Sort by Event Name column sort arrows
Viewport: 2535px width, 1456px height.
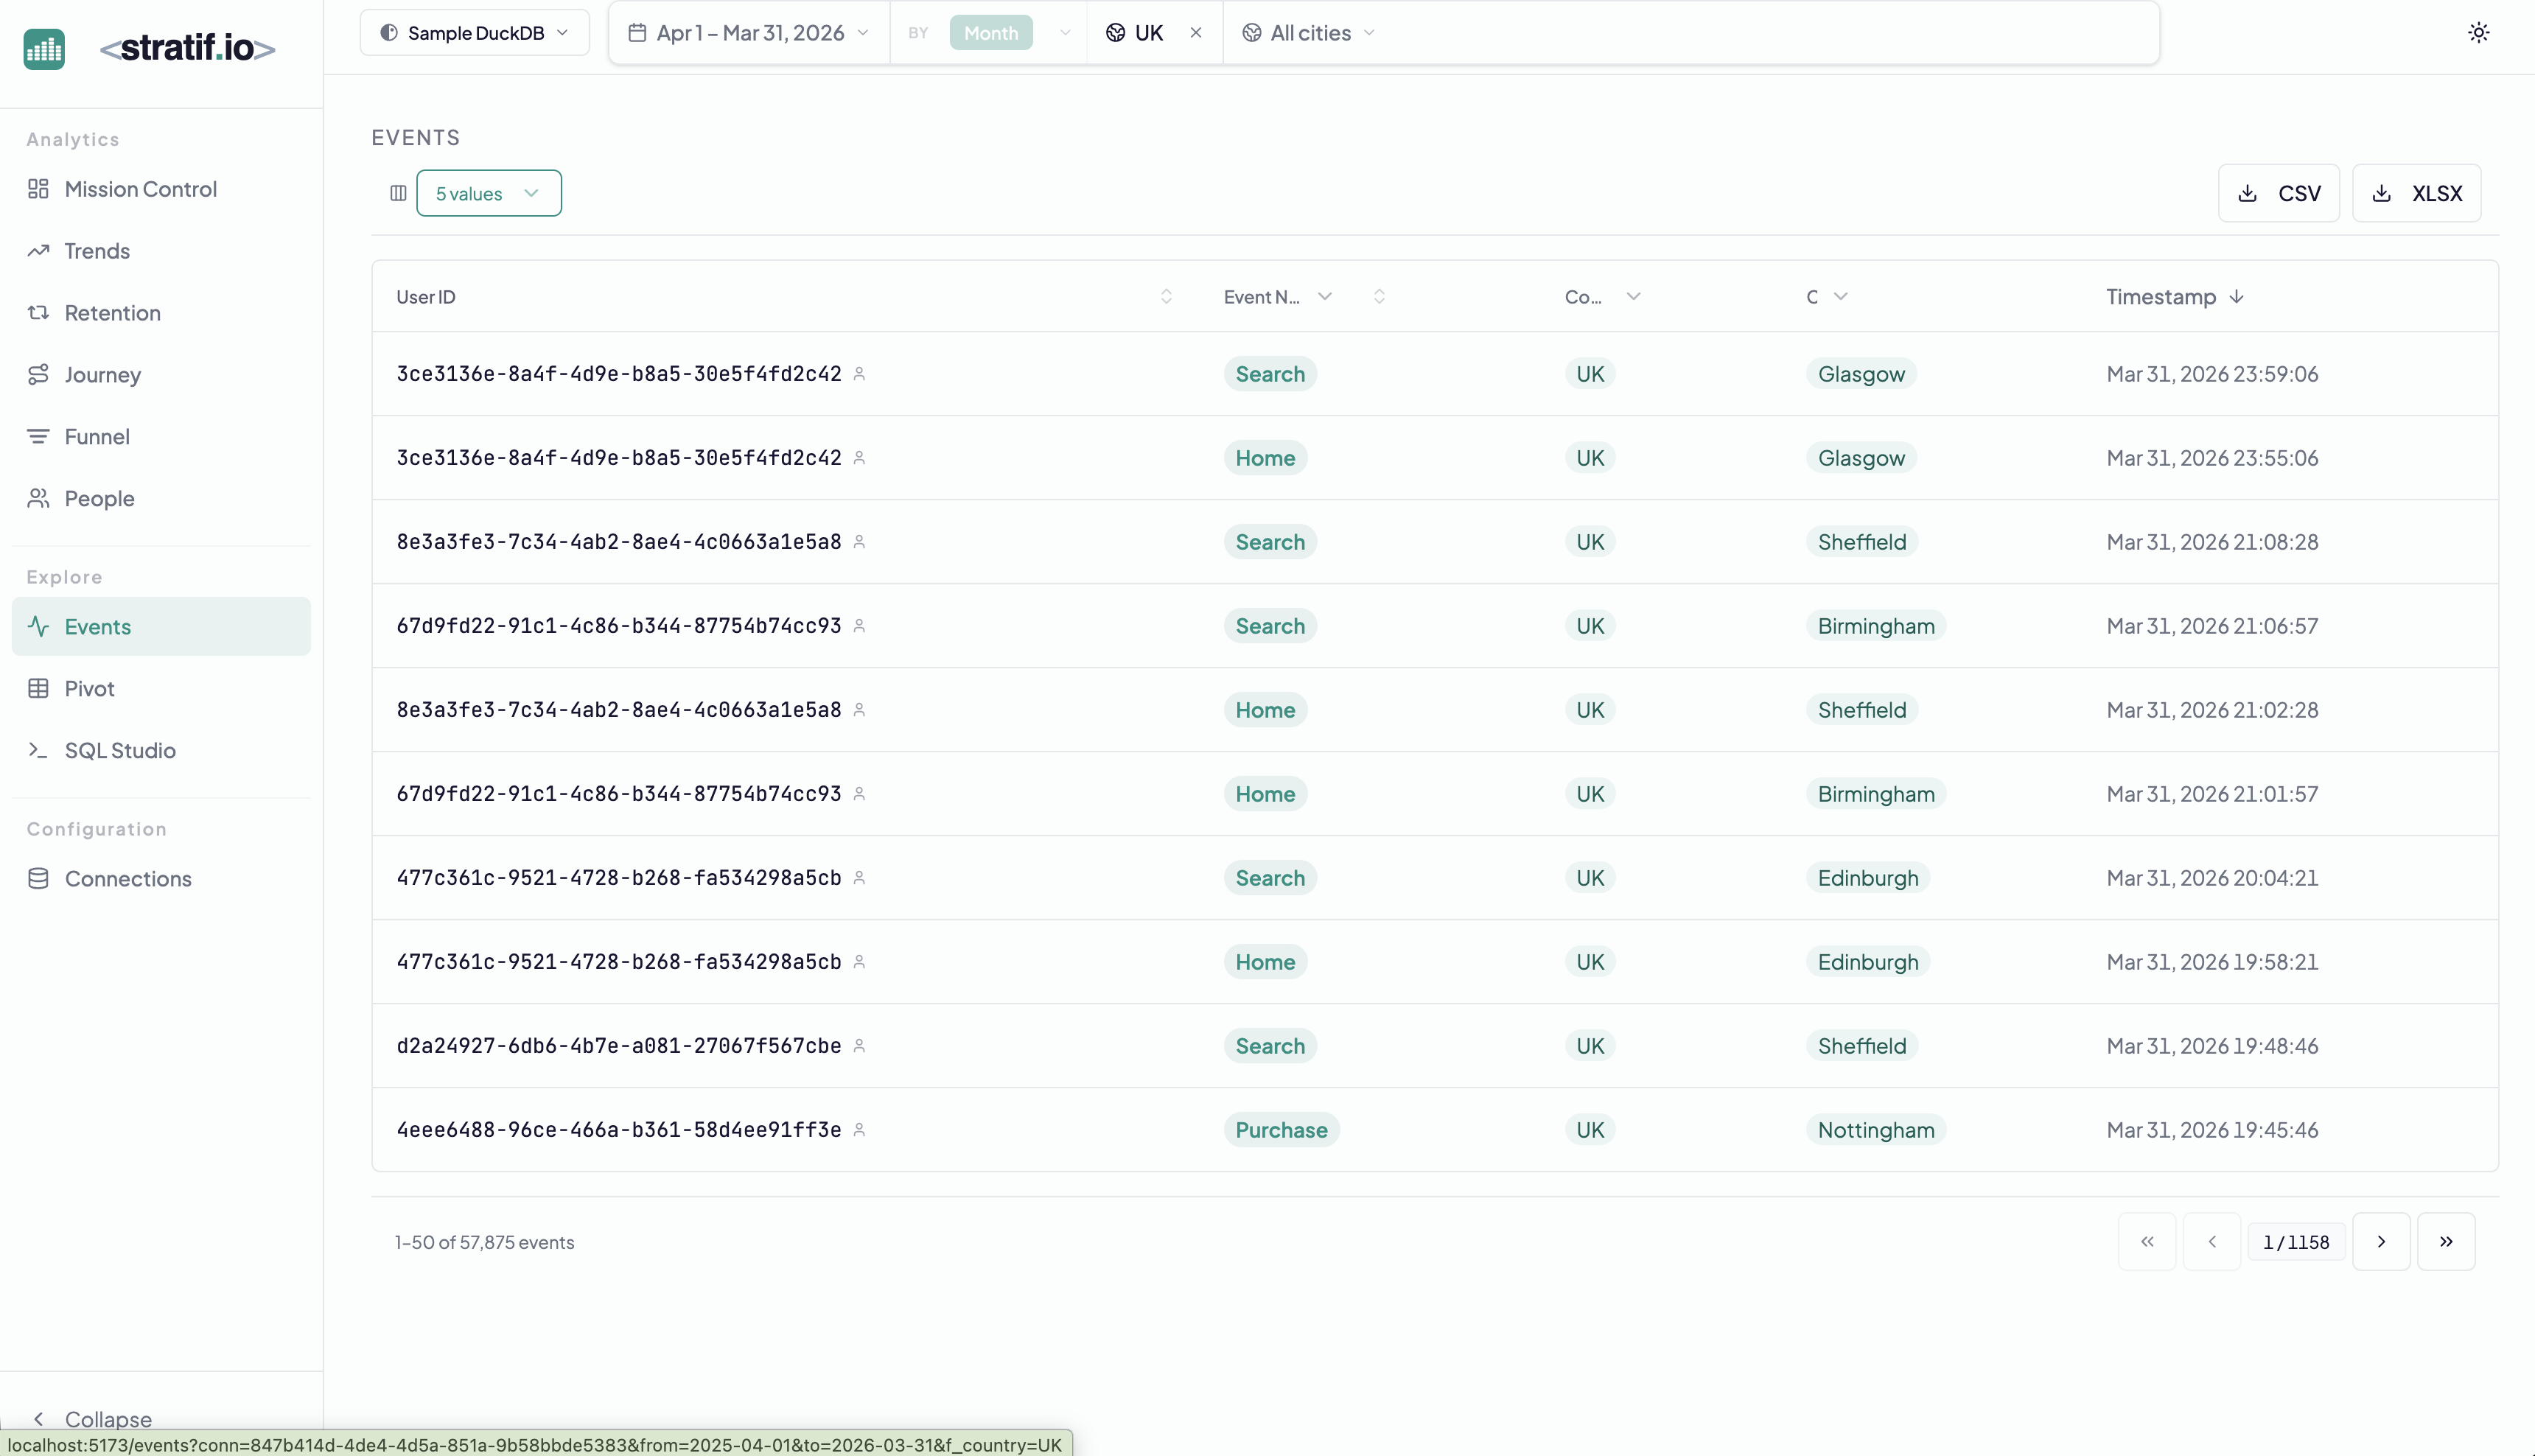point(1379,297)
